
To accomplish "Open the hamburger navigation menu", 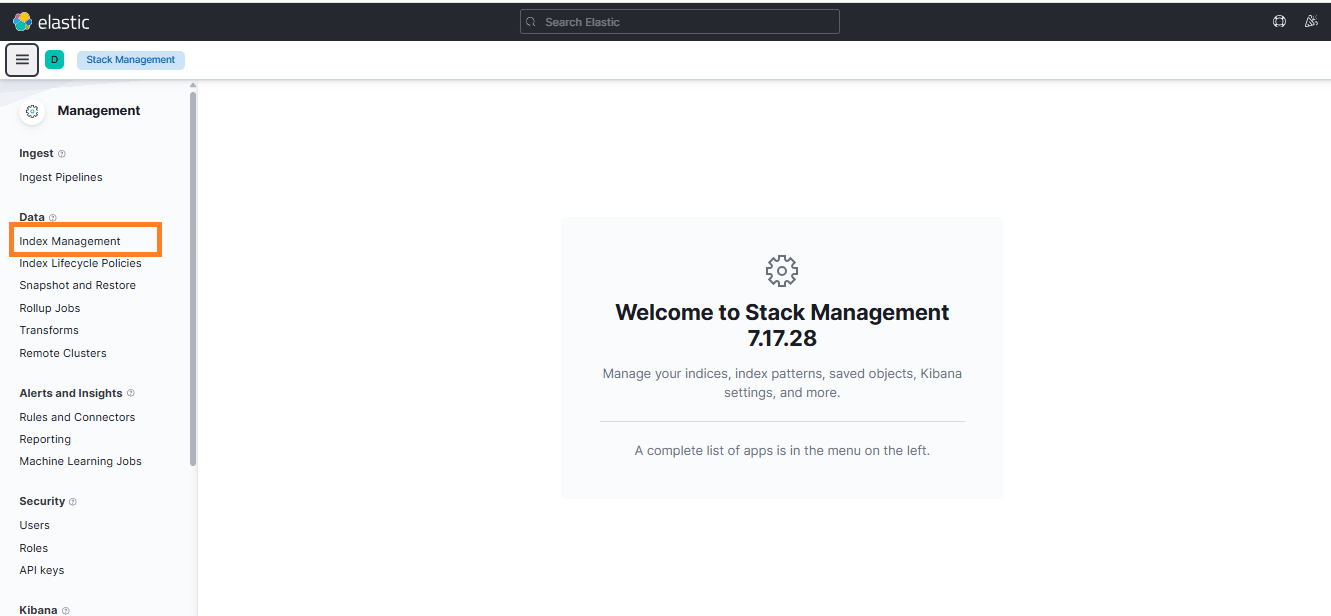I will 22,60.
